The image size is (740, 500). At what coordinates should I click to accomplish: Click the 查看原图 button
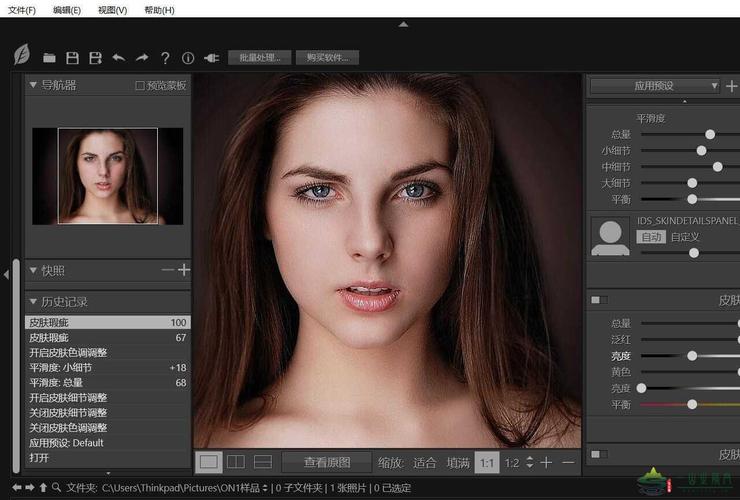pyautogui.click(x=327, y=462)
